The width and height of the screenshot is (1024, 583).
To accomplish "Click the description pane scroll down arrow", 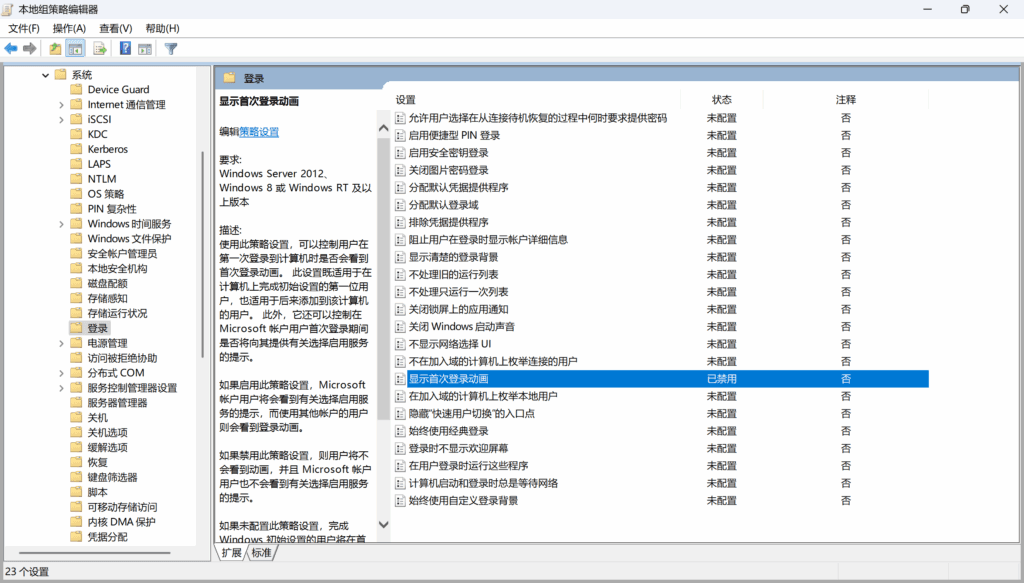I will click(x=382, y=524).
